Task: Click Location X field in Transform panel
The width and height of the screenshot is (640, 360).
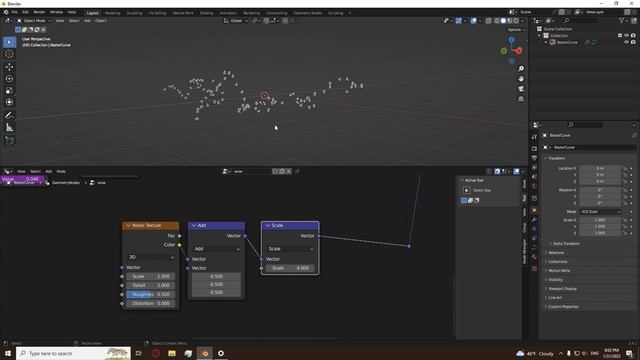Action: click(x=600, y=168)
